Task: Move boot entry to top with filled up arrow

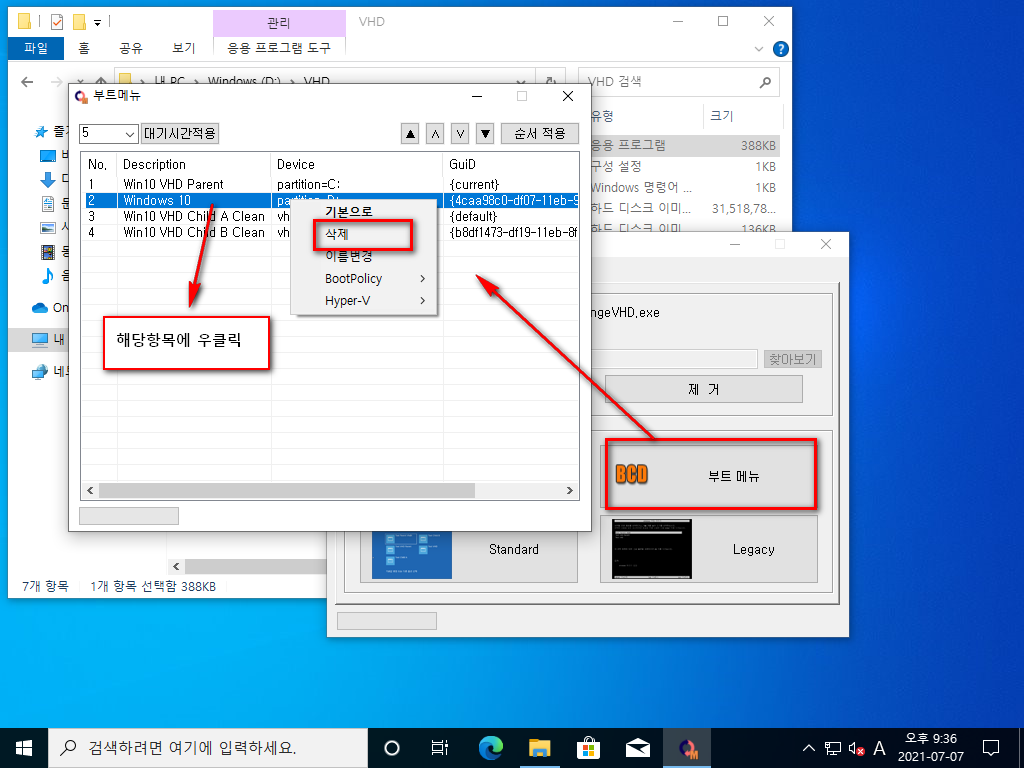Action: [x=410, y=134]
